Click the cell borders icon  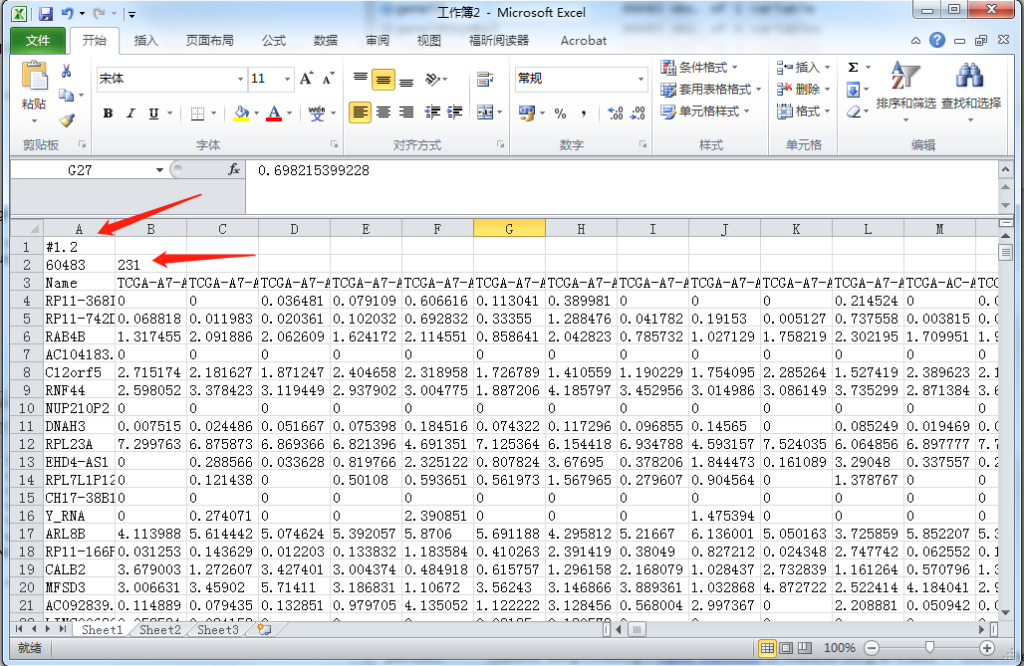(197, 114)
